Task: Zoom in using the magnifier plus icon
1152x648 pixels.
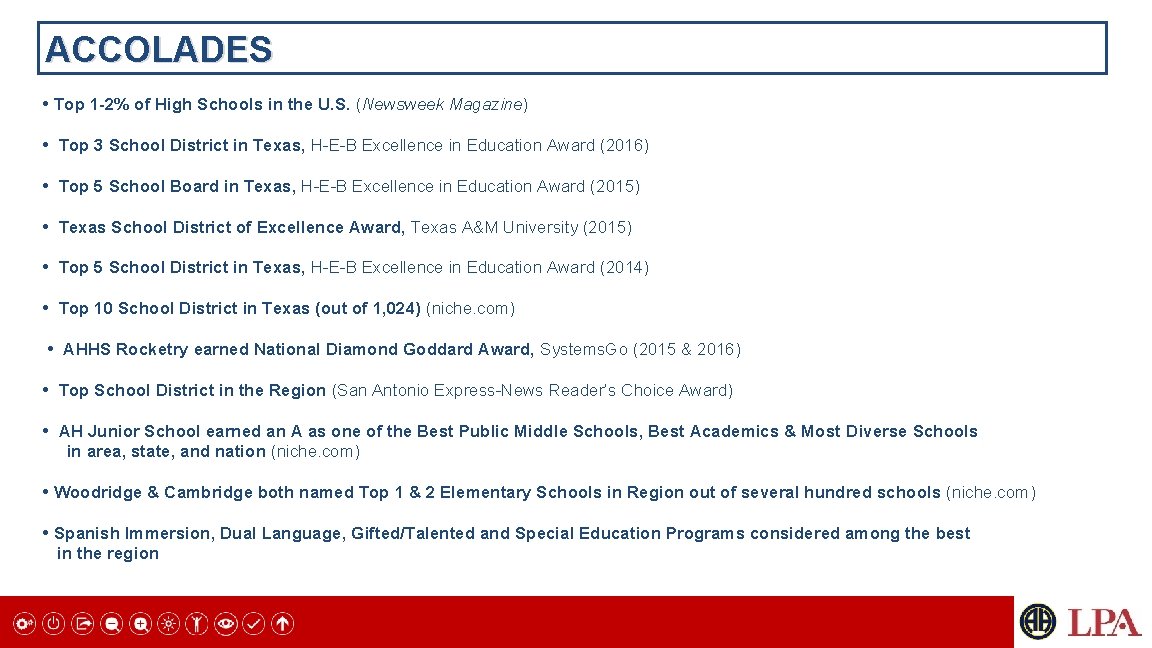Action: (x=140, y=624)
